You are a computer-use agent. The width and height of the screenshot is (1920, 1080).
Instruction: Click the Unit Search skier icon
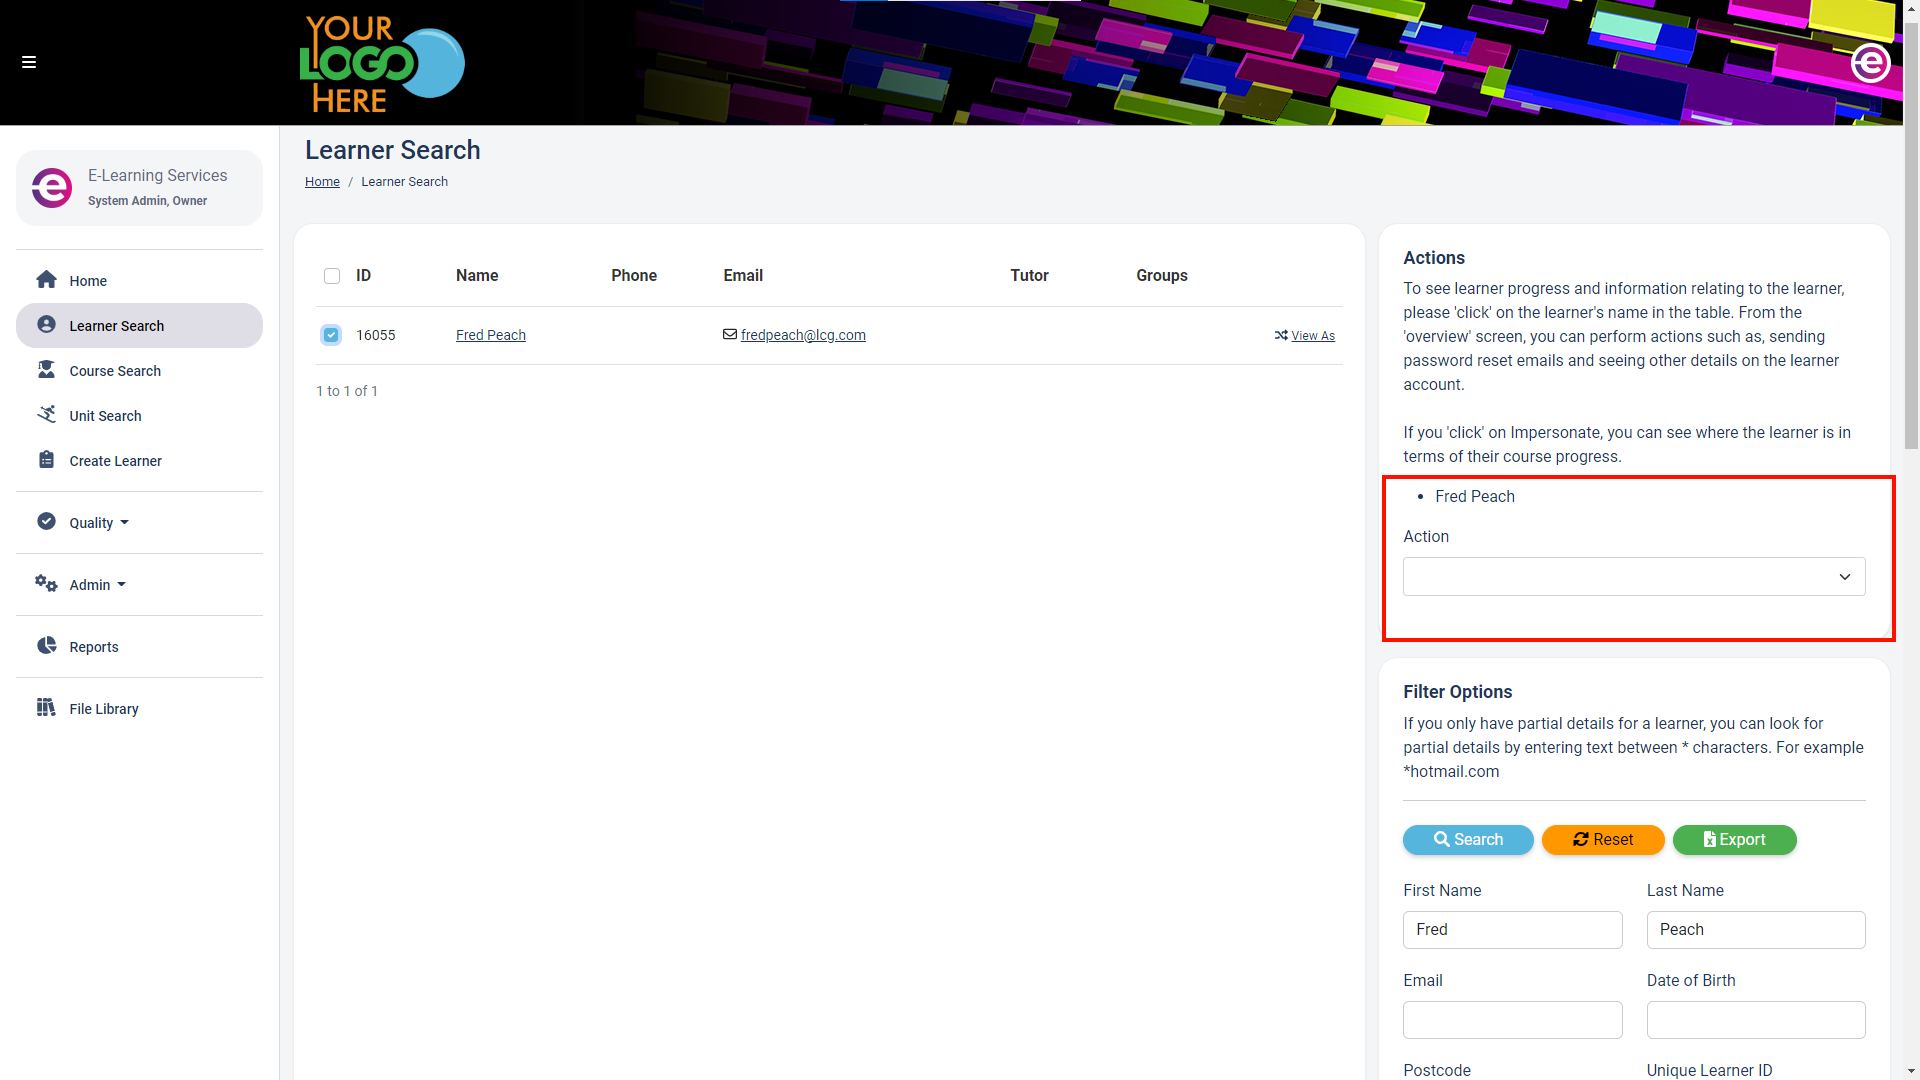click(x=46, y=414)
